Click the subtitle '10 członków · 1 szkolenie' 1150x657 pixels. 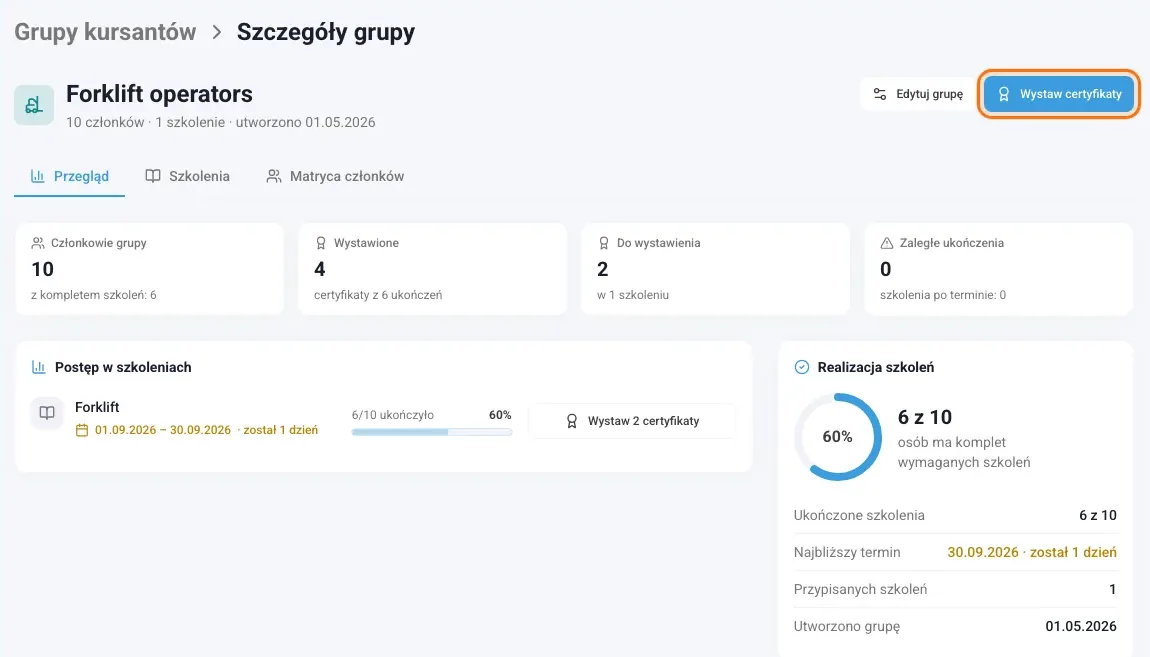click(145, 122)
